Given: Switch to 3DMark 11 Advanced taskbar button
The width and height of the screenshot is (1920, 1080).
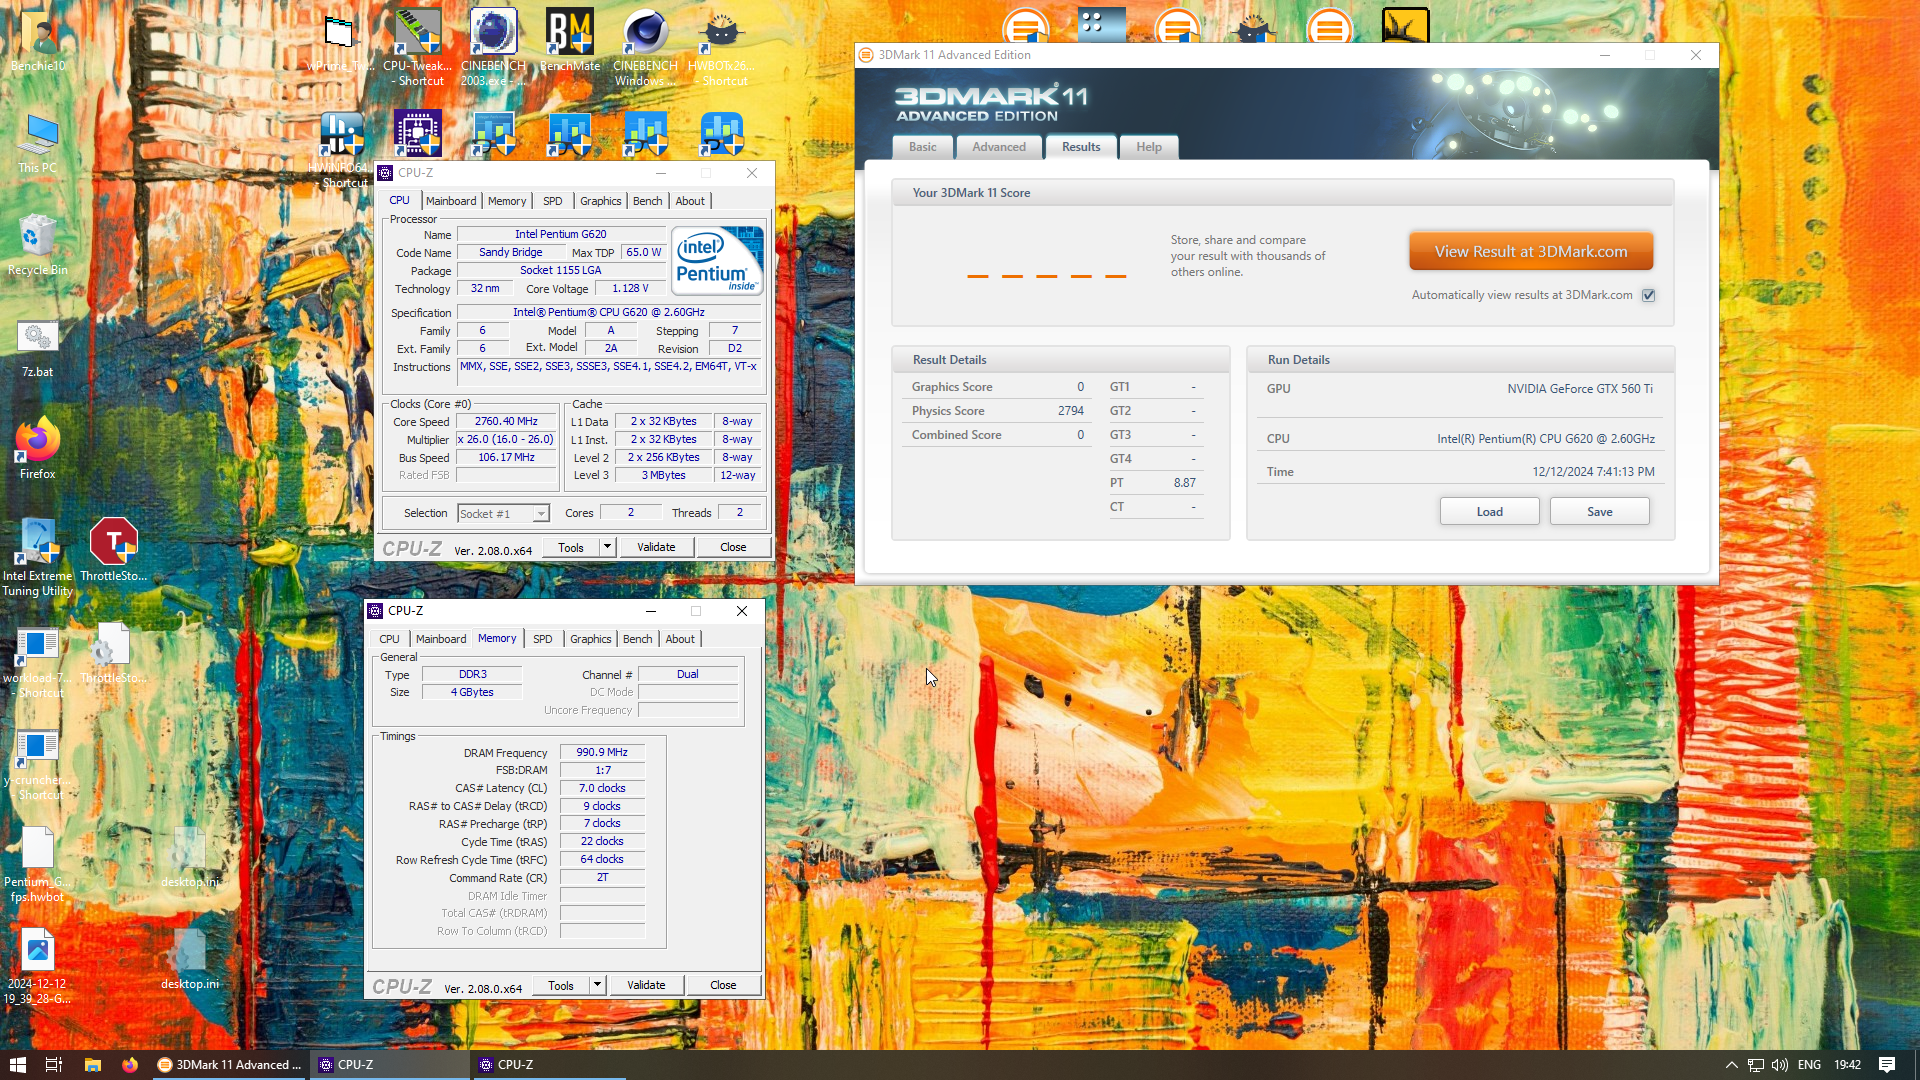Looking at the screenshot, I should (229, 1065).
